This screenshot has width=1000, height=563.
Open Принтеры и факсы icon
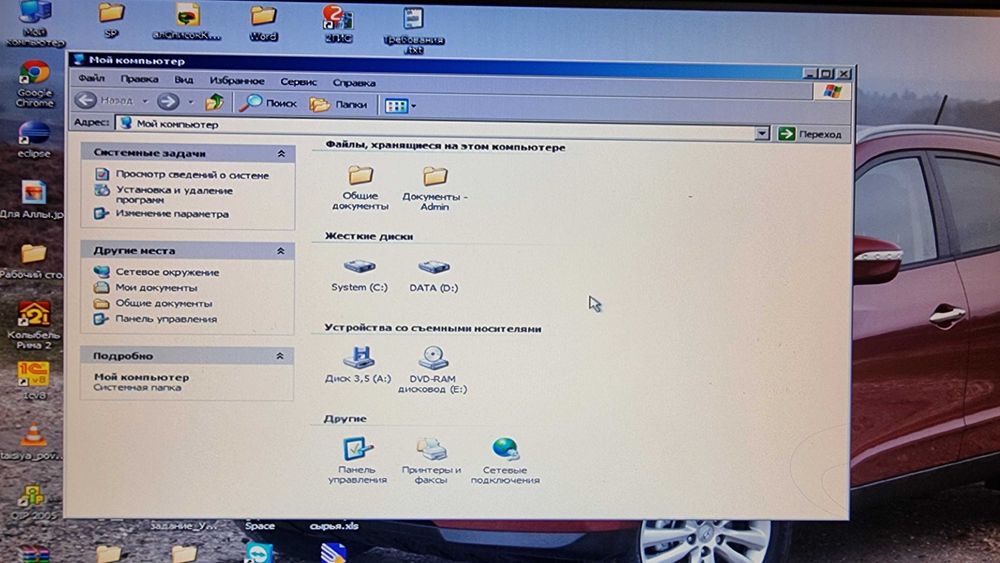coord(431,460)
